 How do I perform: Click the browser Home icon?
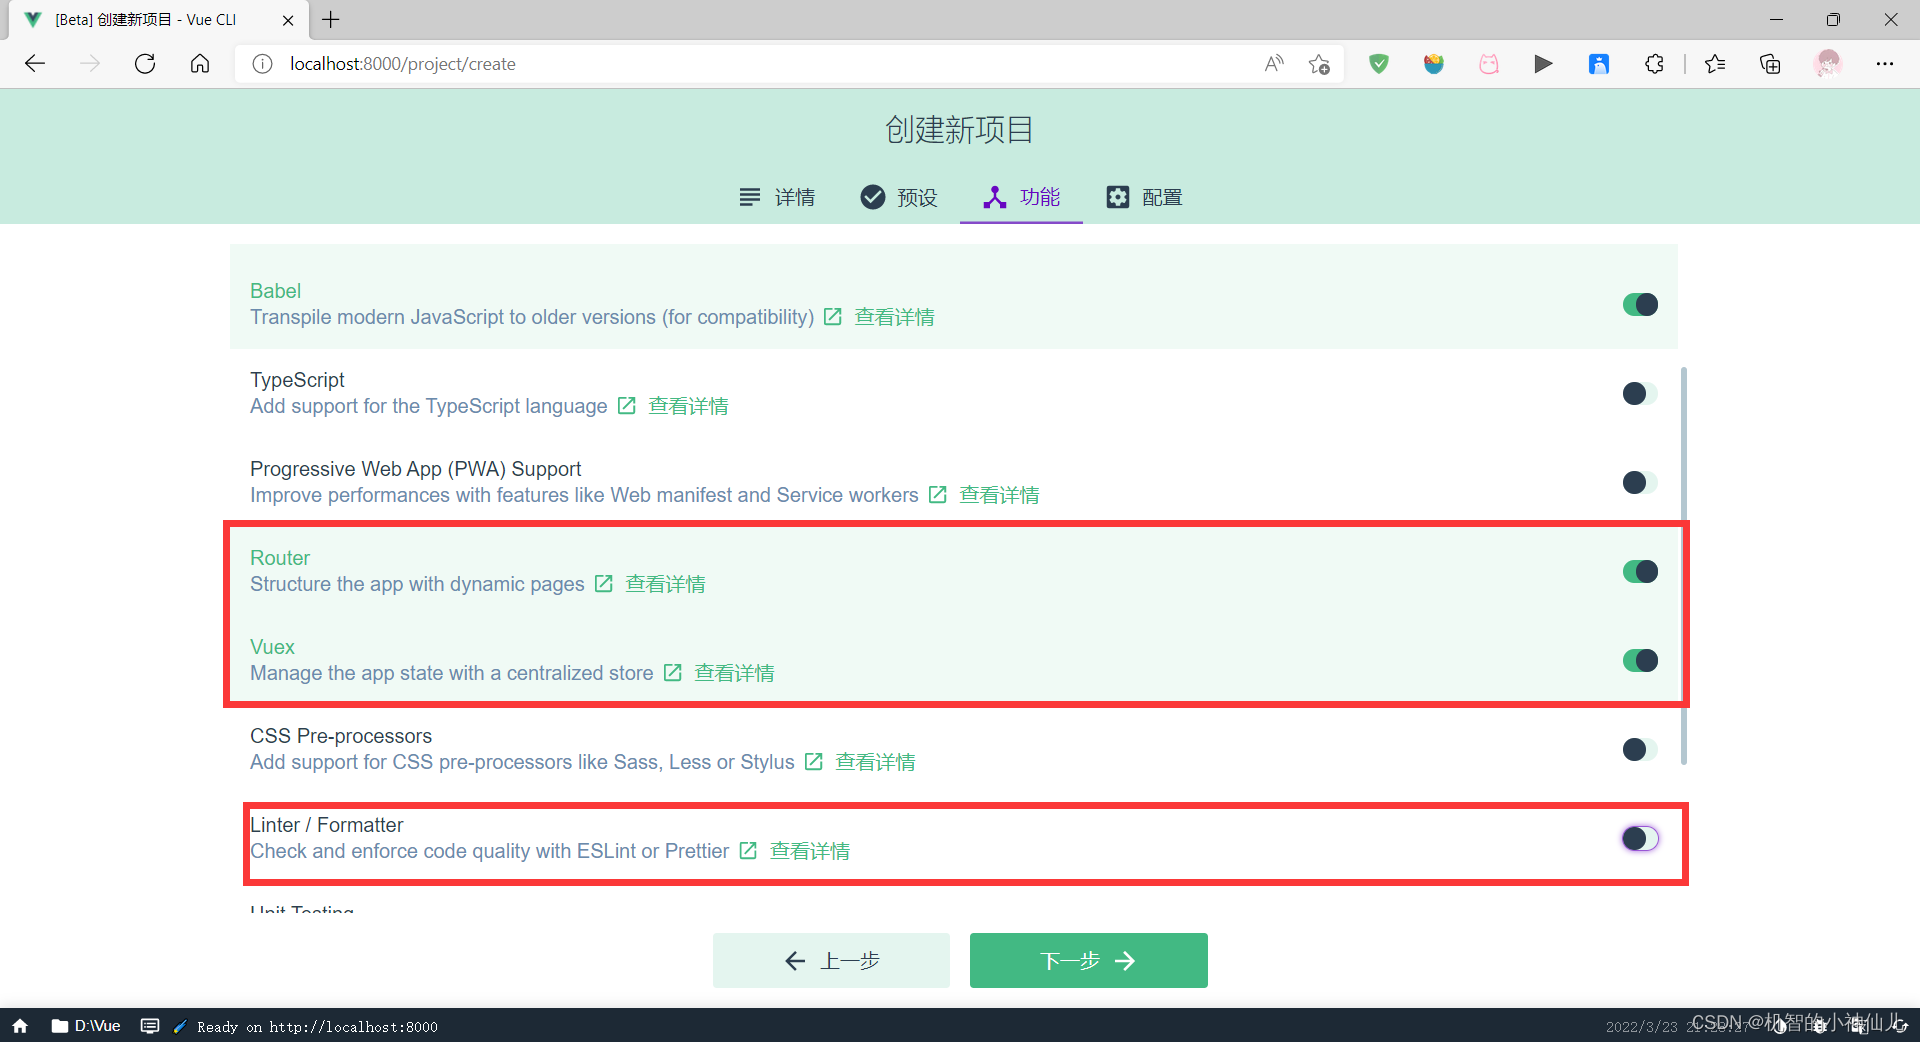point(200,64)
